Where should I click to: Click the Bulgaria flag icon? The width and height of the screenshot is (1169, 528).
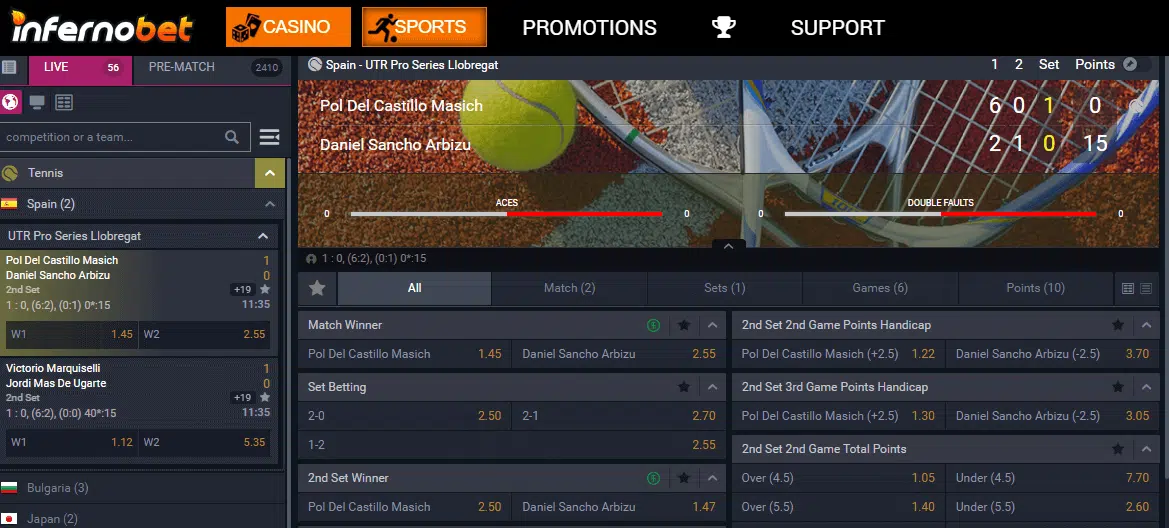[10, 488]
